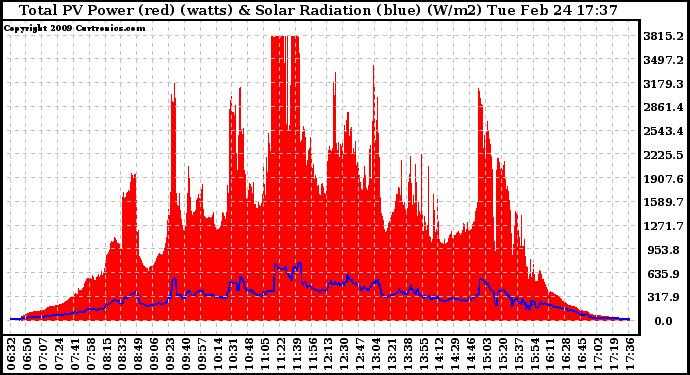Click the 08:32 time label

click(122, 353)
